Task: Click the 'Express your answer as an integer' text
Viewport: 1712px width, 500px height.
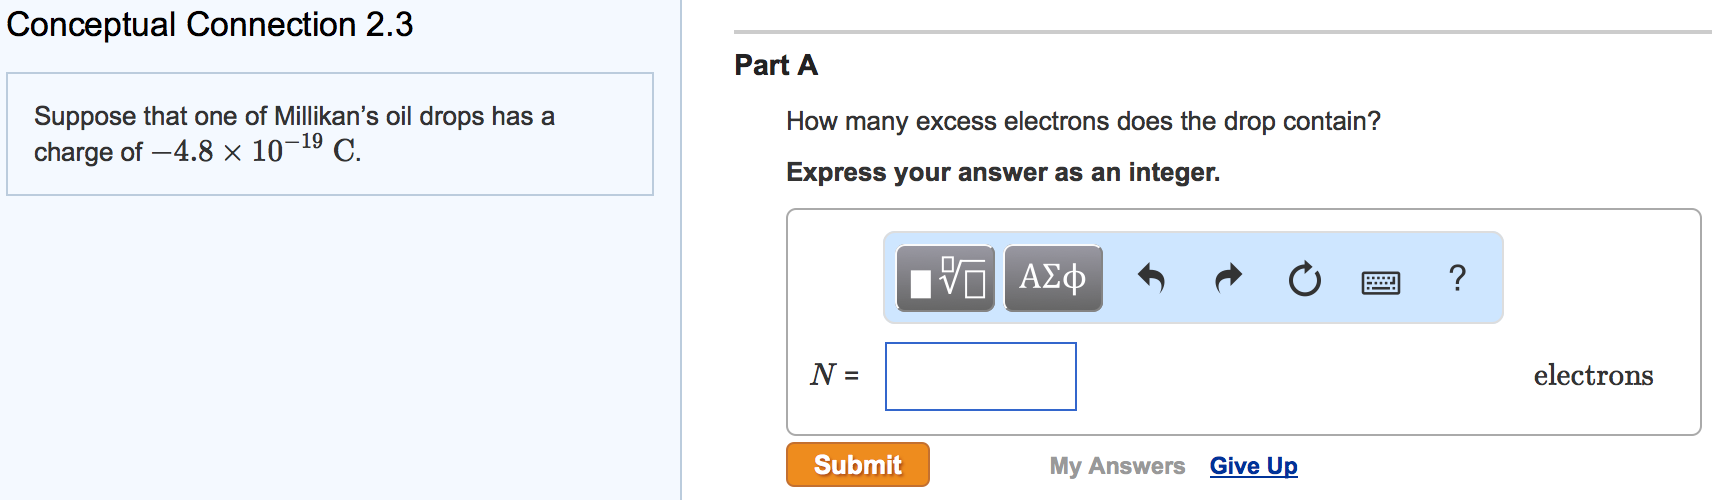Action: pos(1003,173)
